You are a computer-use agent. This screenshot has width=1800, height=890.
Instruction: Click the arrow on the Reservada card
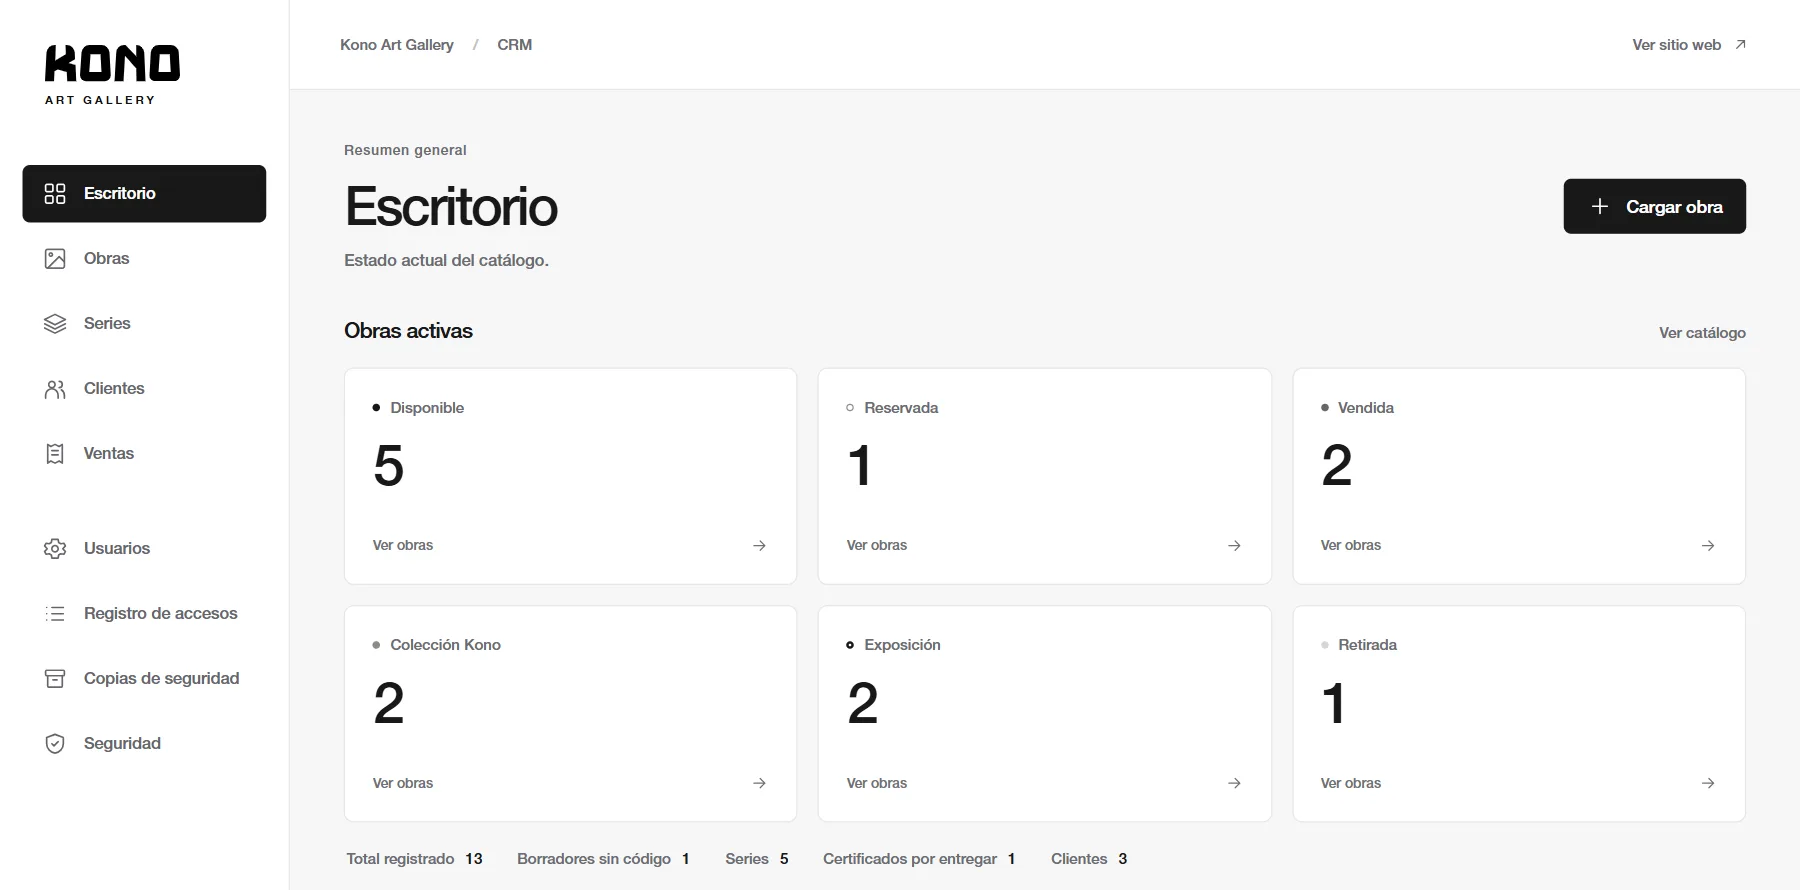click(1234, 546)
